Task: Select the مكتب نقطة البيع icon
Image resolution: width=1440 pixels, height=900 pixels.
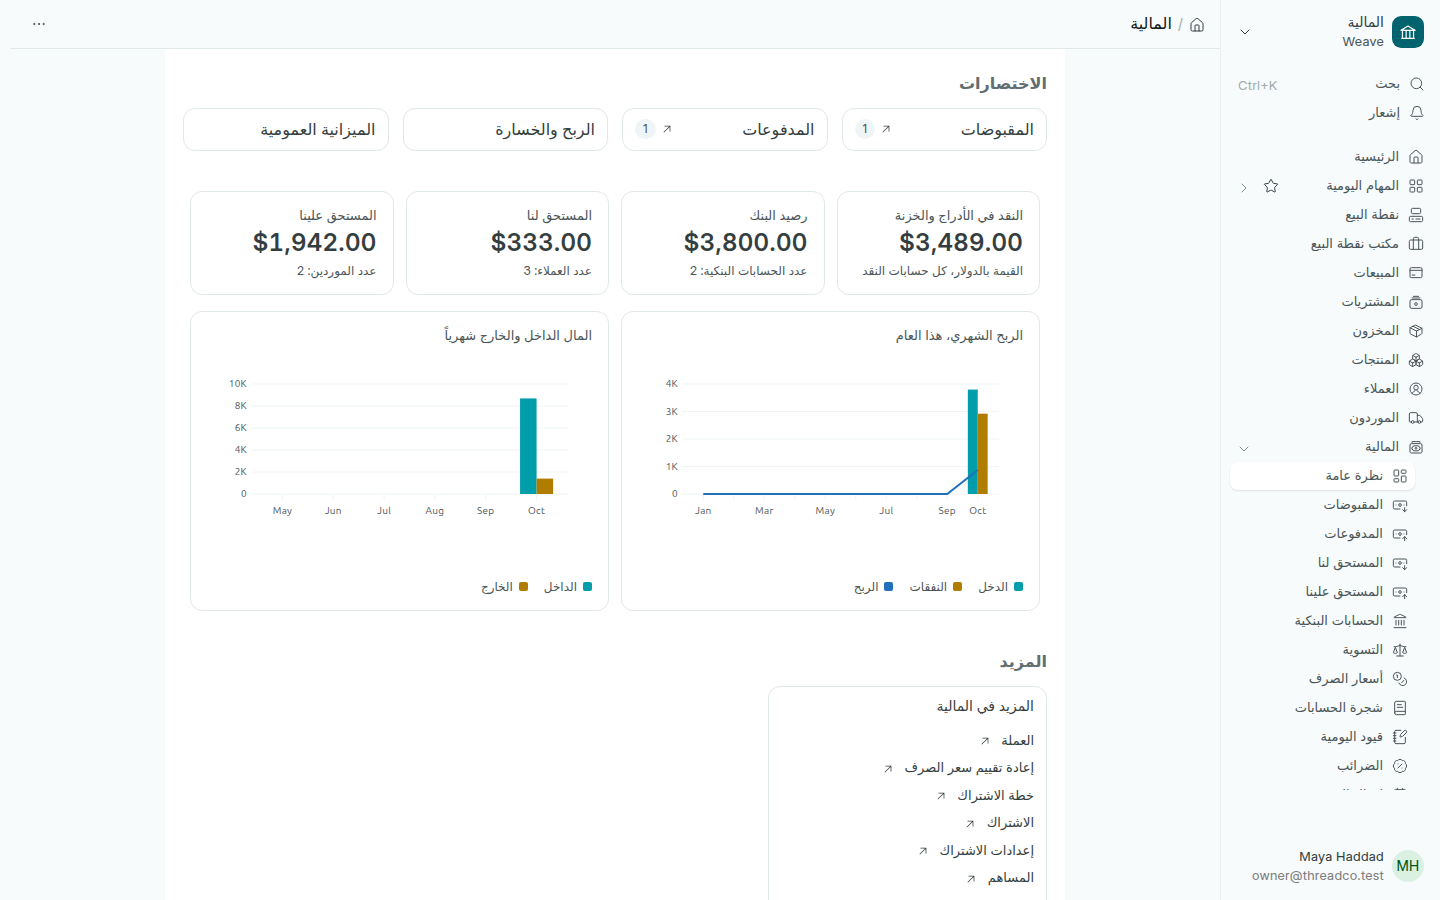Action: click(1416, 244)
